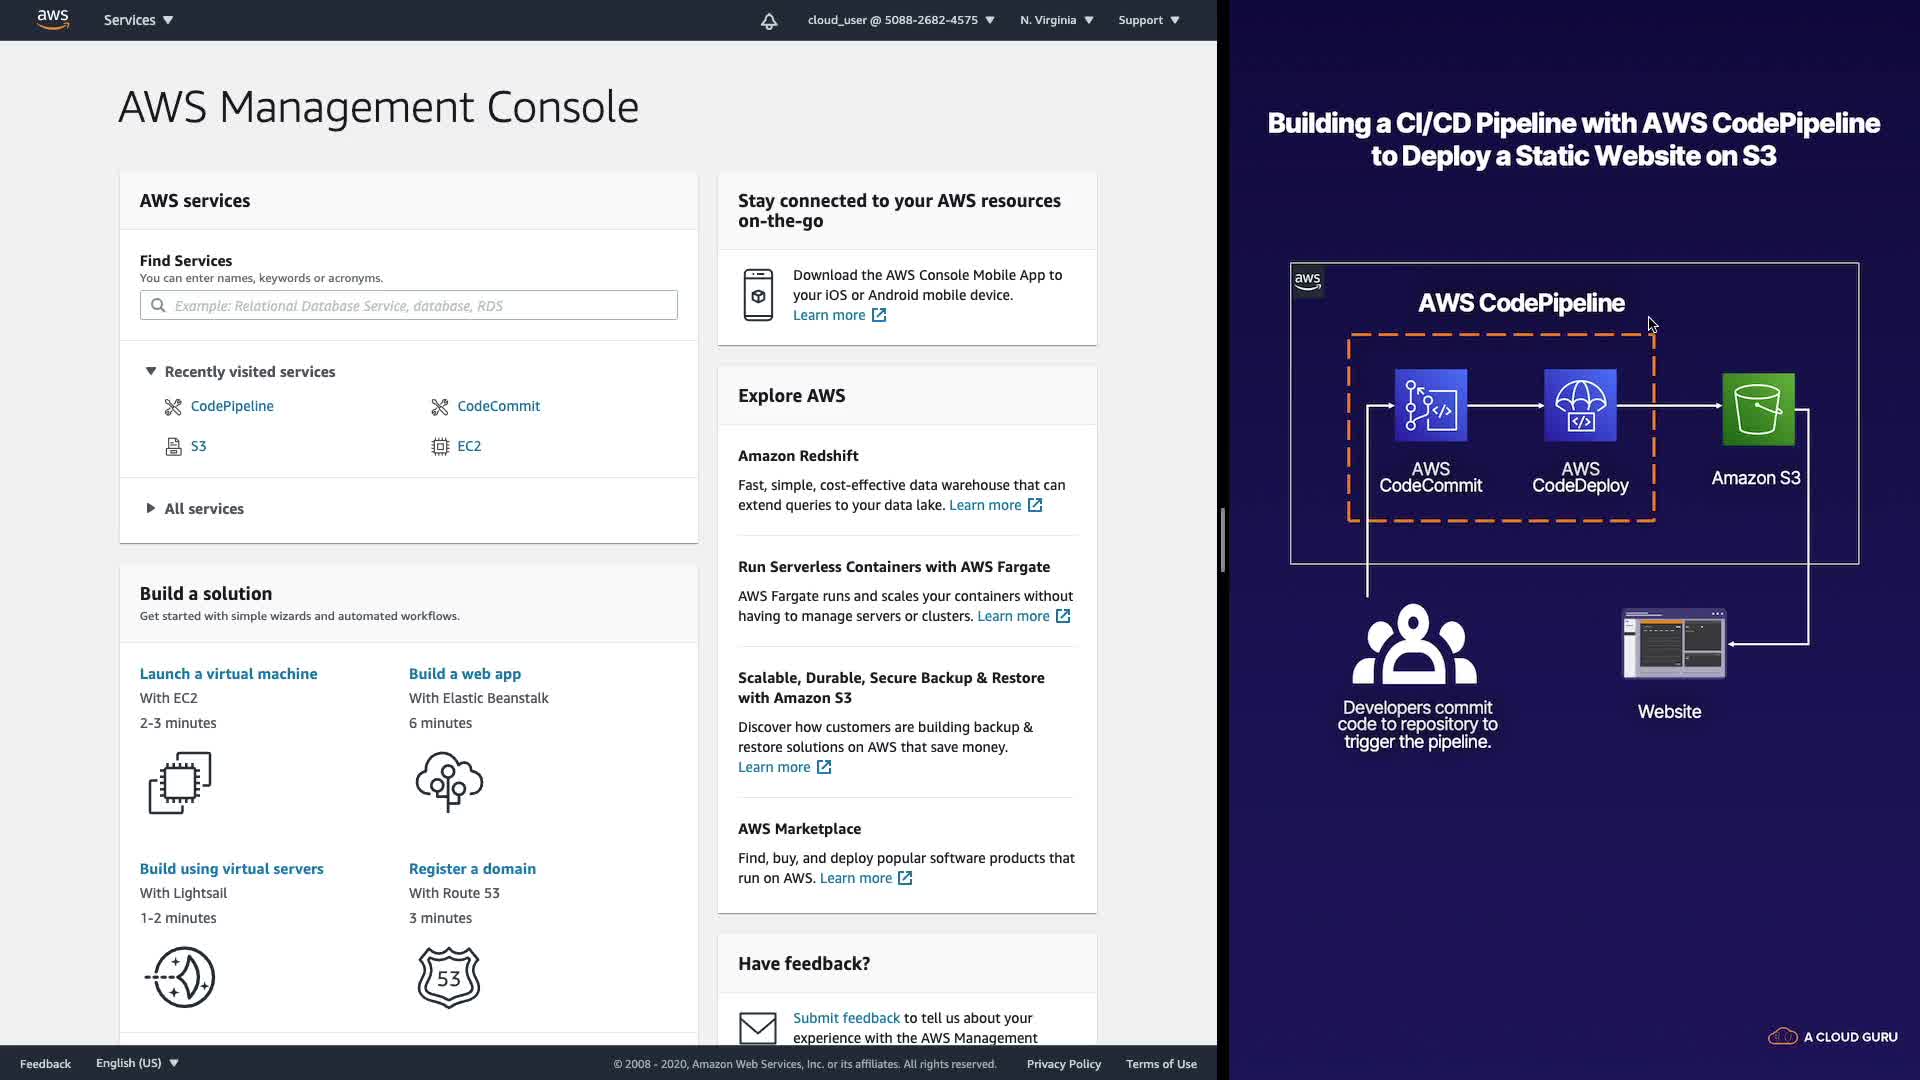Click the Elastic Beanstalk cloud tree icon
Viewport: 1920px width, 1080px height.
pyautogui.click(x=449, y=782)
